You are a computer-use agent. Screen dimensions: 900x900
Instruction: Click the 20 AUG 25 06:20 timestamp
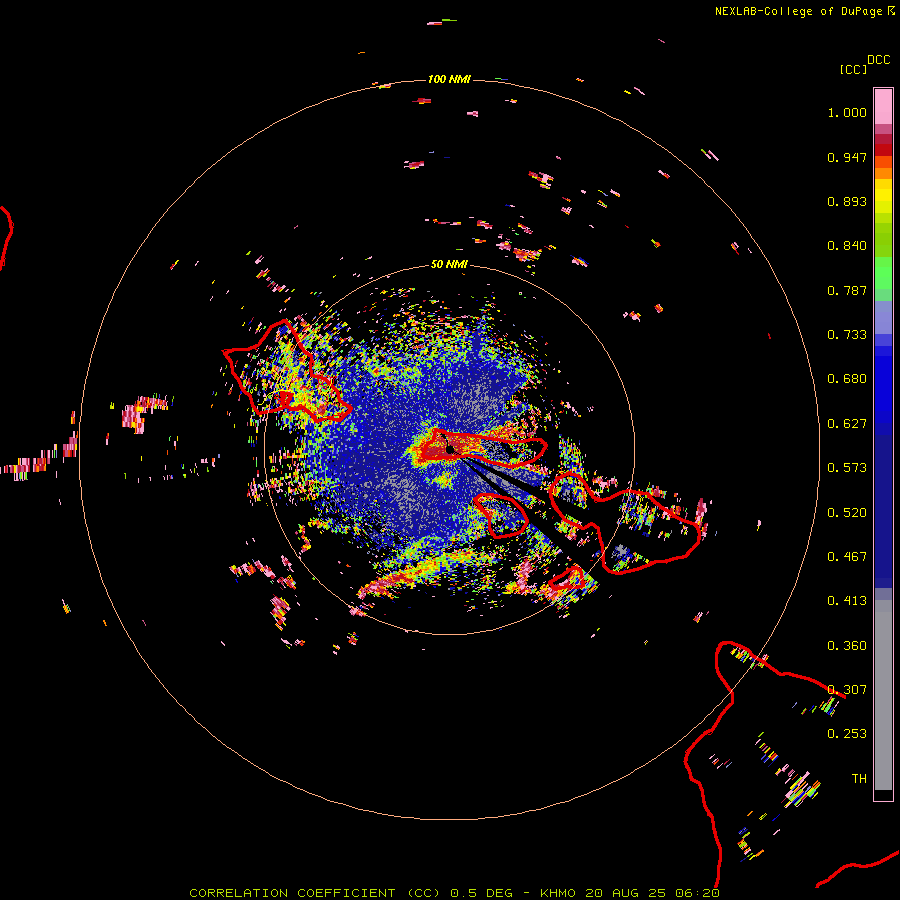(653, 893)
